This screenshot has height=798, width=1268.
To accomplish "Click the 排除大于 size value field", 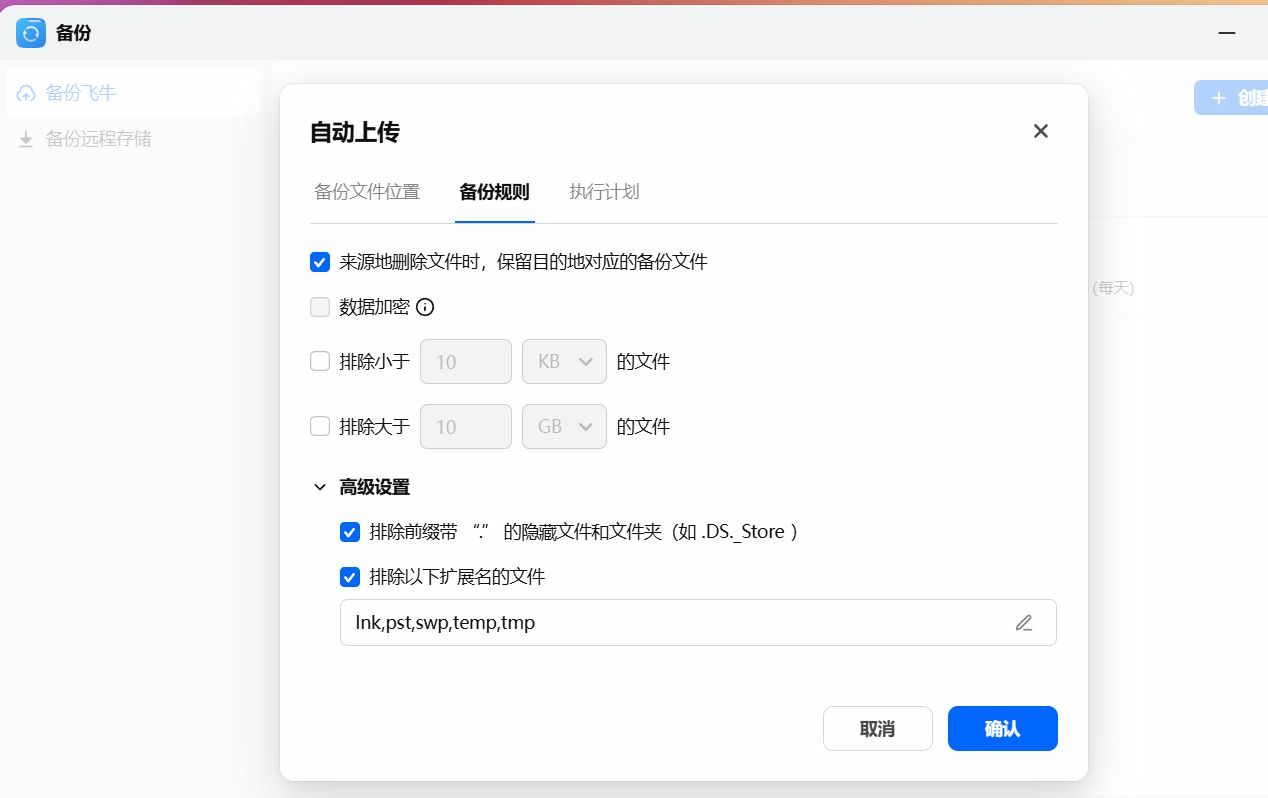I will click(x=467, y=426).
